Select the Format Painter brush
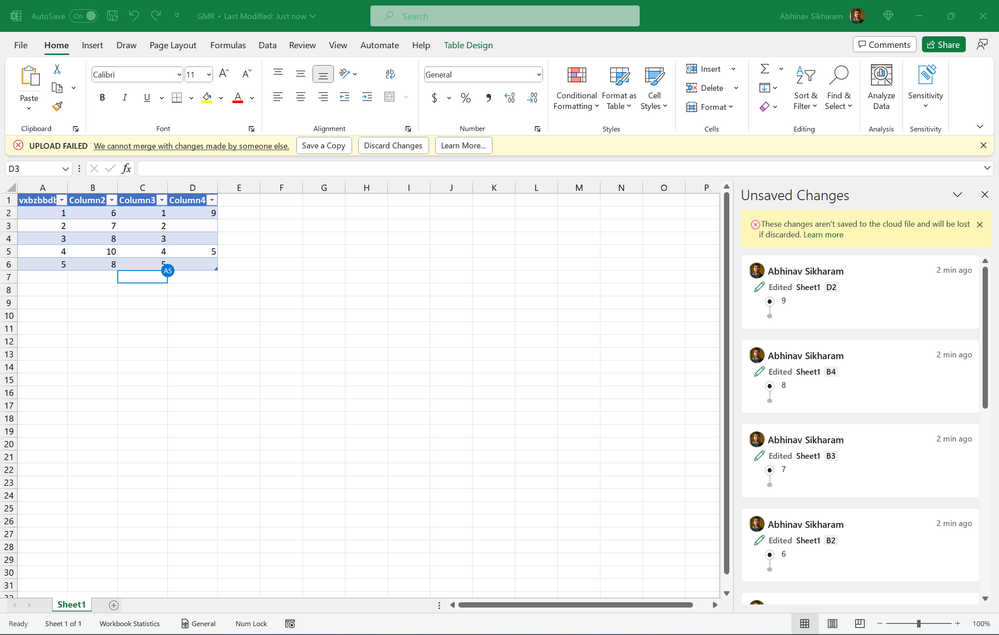This screenshot has width=999, height=635. pos(57,106)
